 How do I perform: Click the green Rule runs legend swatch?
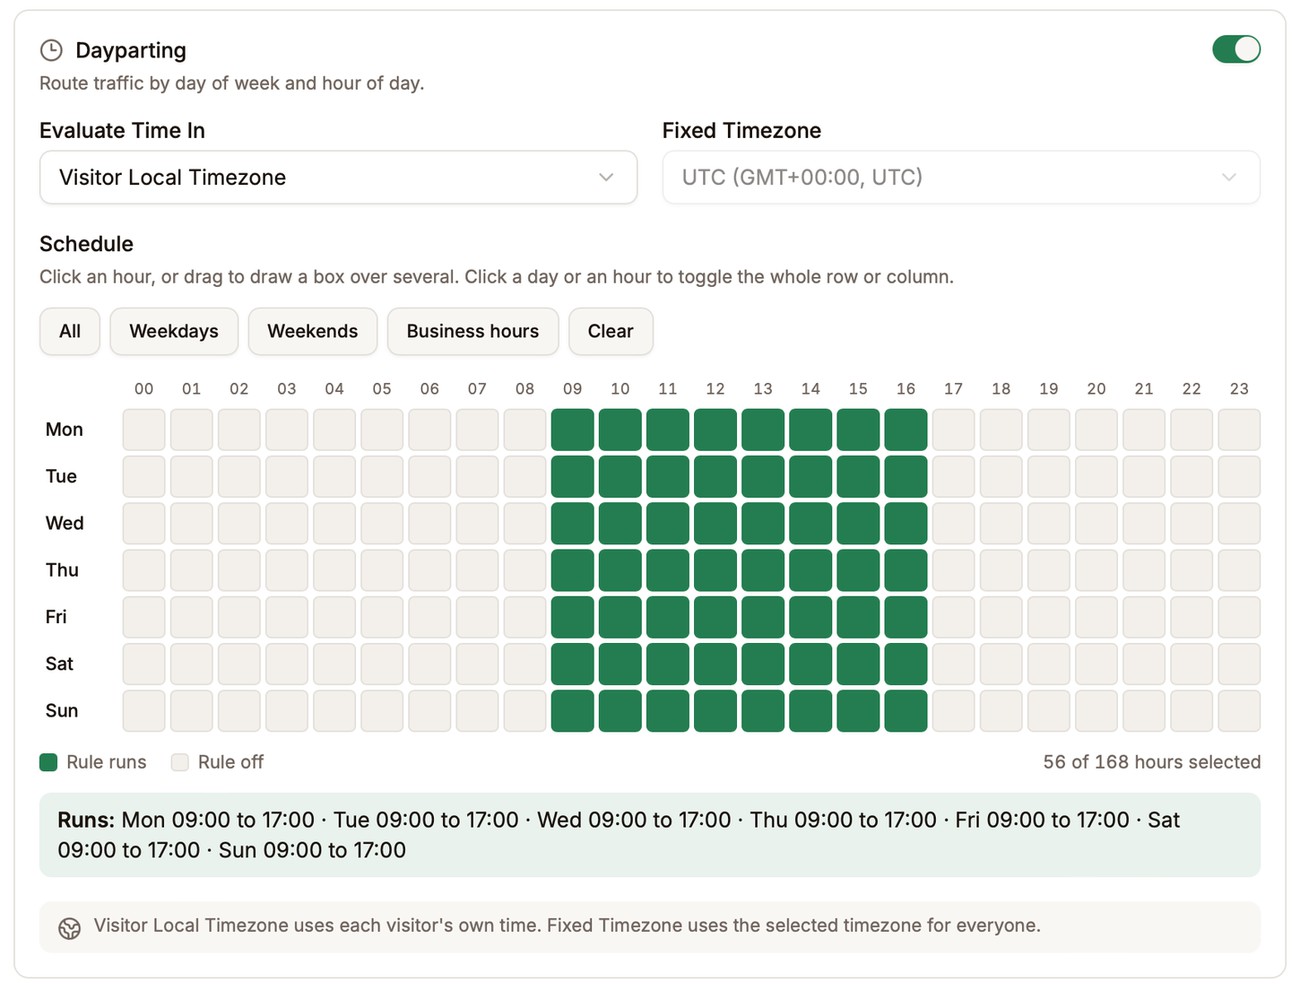tap(48, 762)
